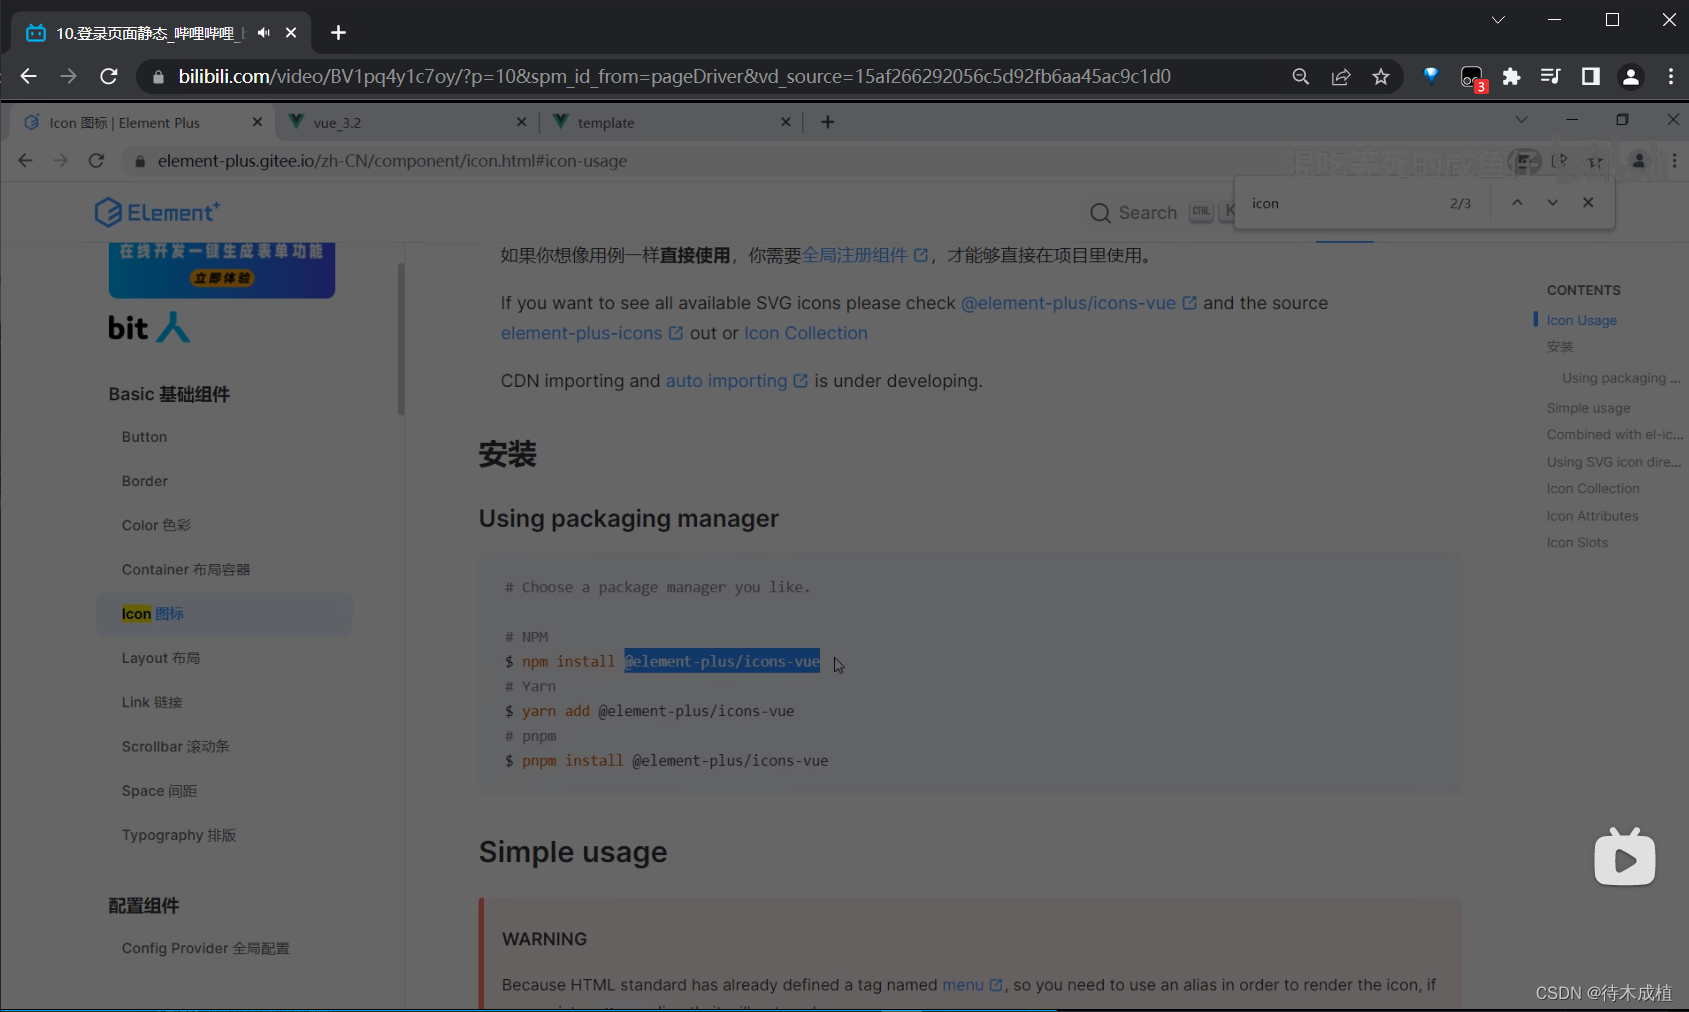Close the template tab
Screen dimensions: 1689x1012
click(785, 122)
